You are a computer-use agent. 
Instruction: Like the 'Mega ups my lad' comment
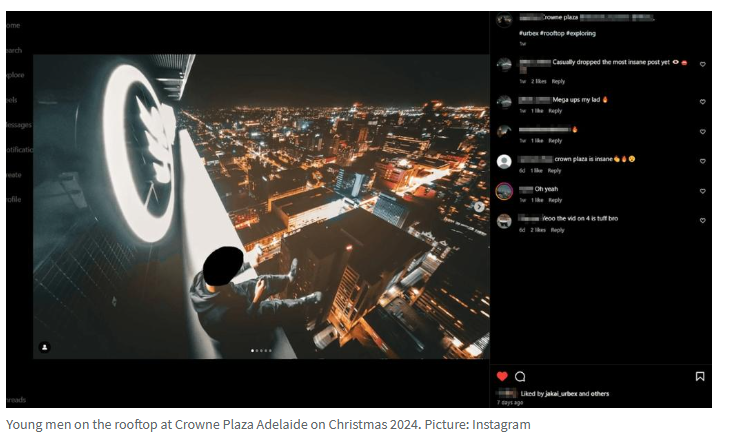click(x=702, y=102)
